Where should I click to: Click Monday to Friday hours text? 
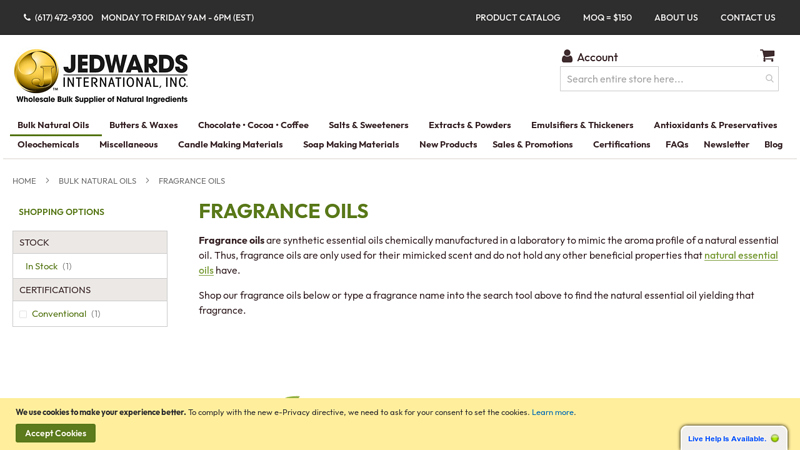pos(177,17)
